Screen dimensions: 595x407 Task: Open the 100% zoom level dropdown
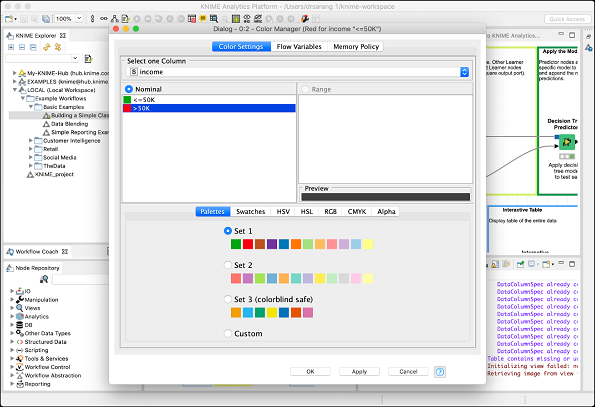[79, 18]
